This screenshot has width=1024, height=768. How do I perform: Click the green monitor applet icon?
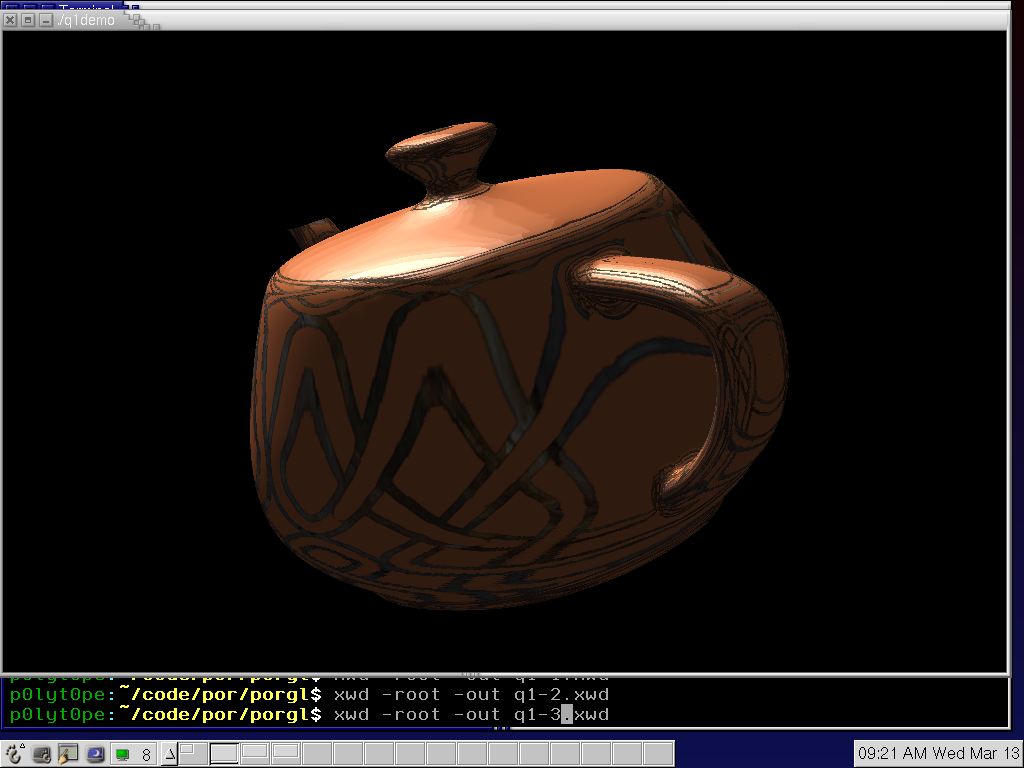122,754
